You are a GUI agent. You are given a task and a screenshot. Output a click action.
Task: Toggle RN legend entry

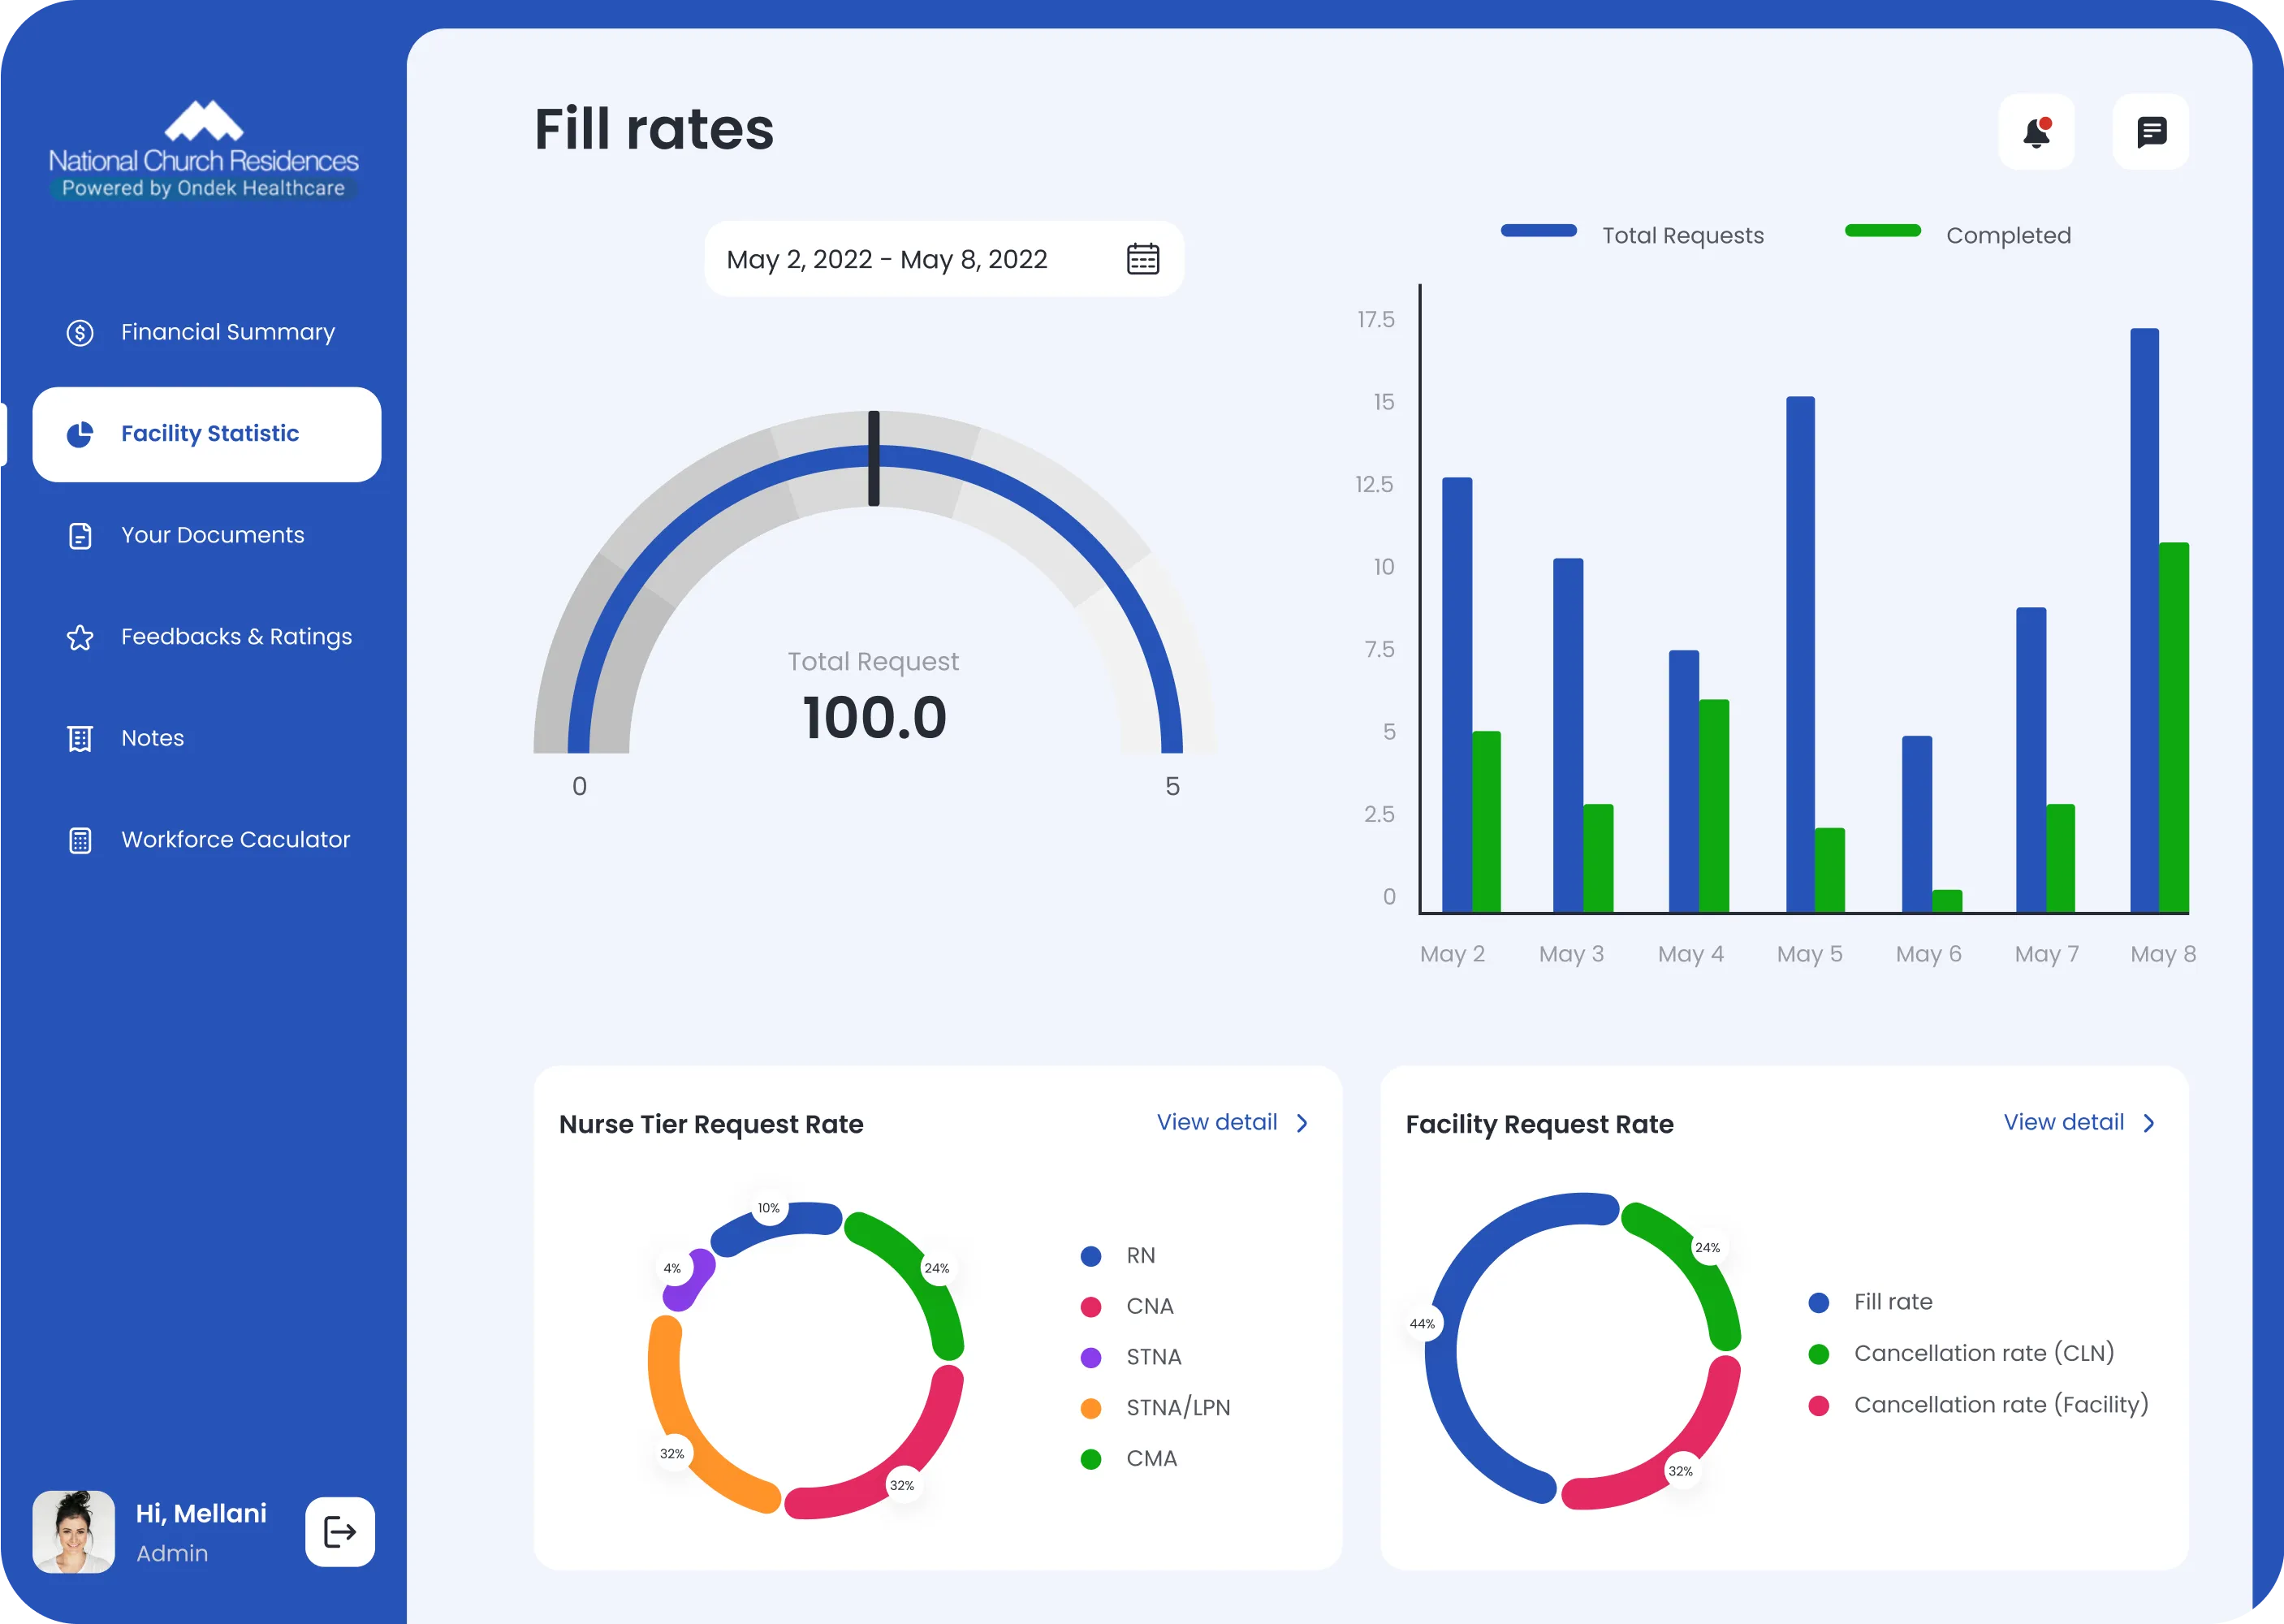1118,1256
